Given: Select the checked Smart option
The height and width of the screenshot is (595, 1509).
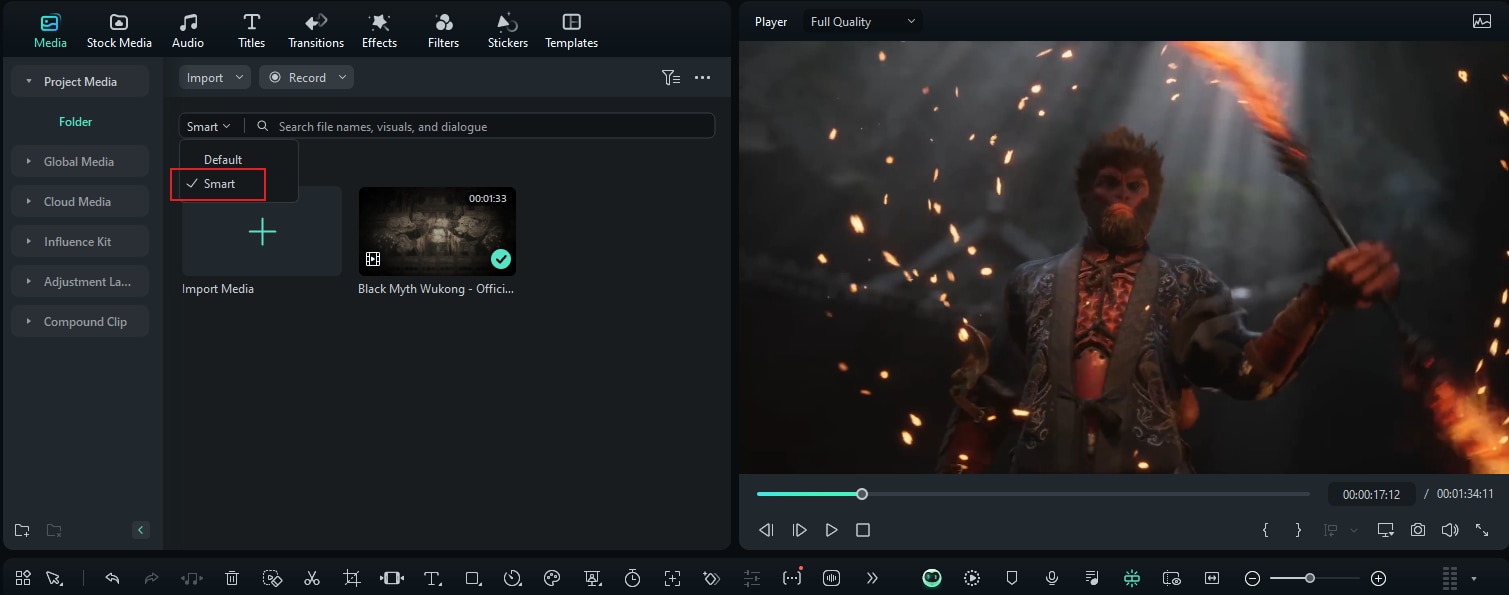Looking at the screenshot, I should (x=218, y=184).
